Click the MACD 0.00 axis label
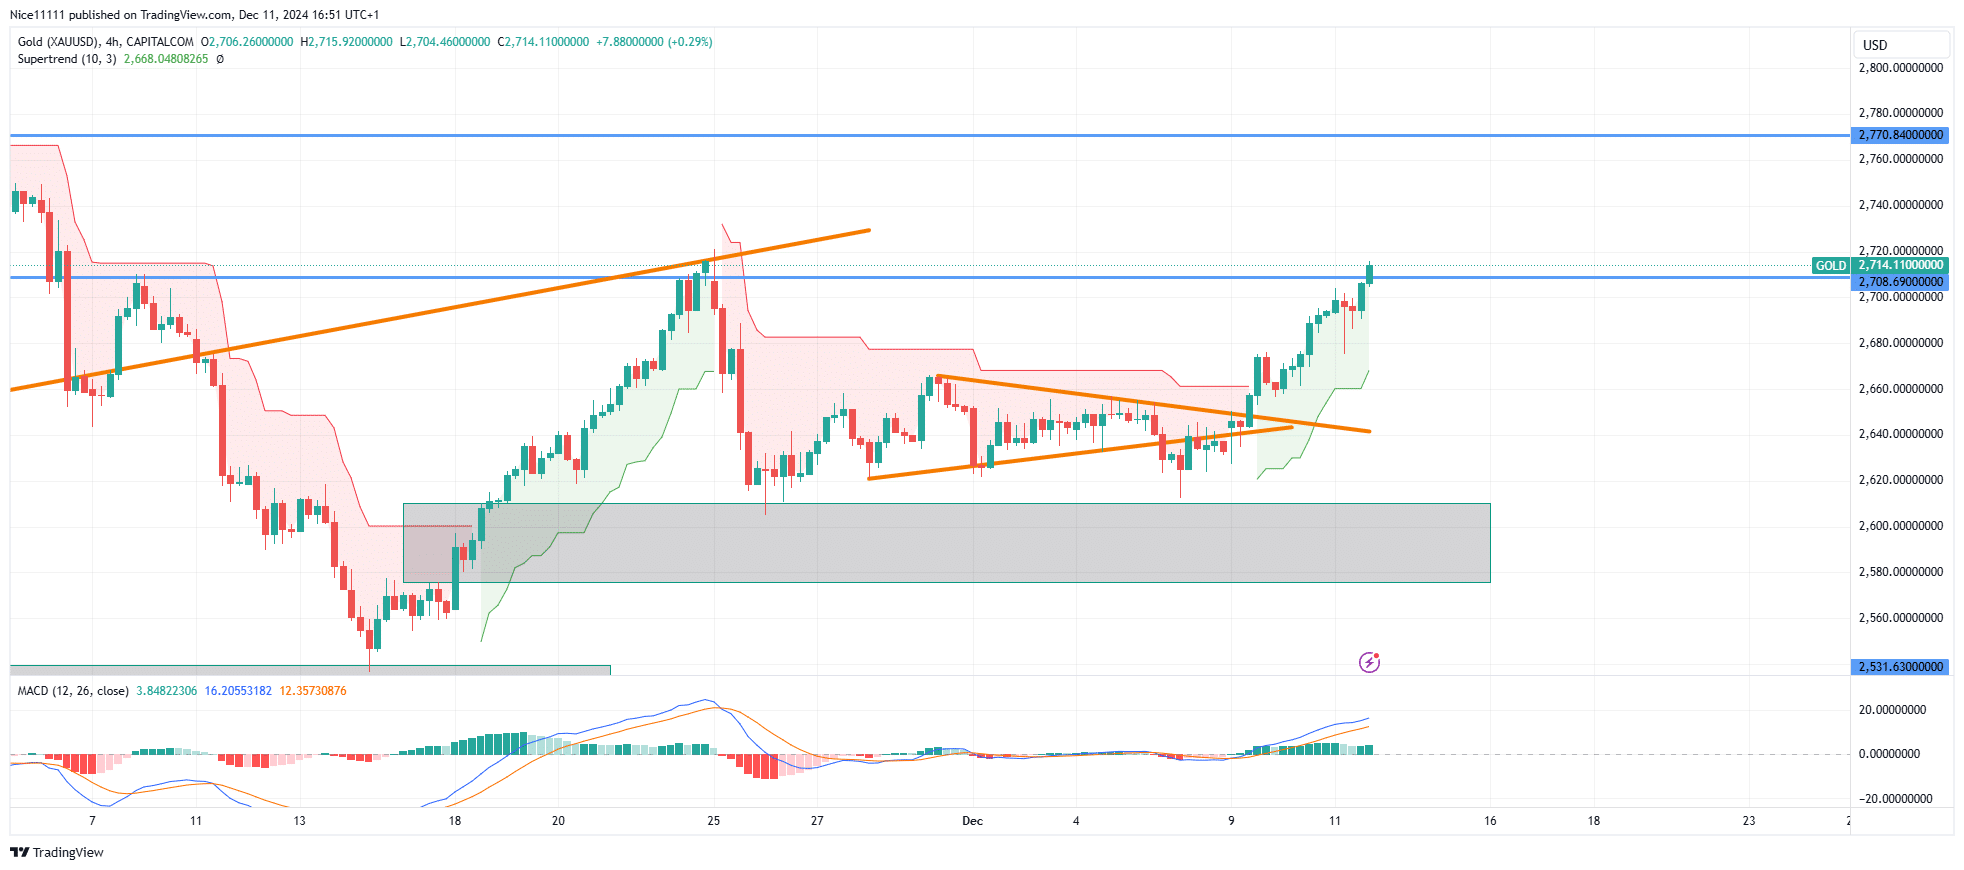 [1889, 754]
